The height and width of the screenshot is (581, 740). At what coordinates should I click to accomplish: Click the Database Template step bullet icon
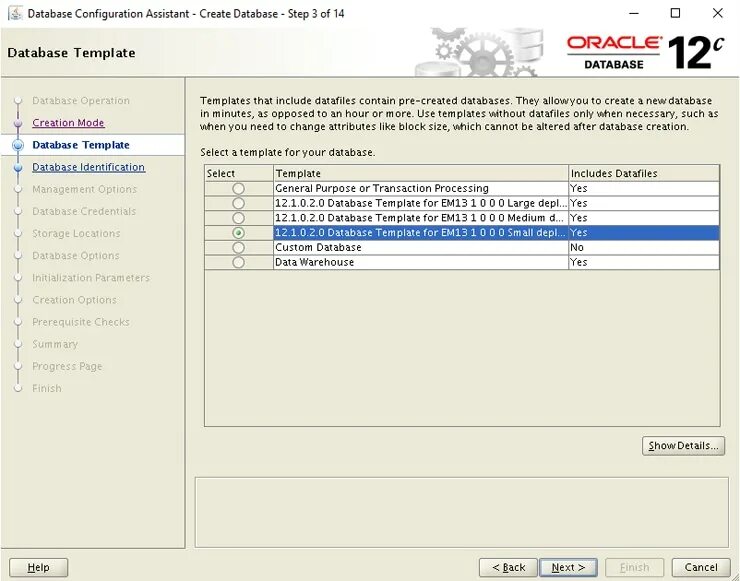(18, 145)
